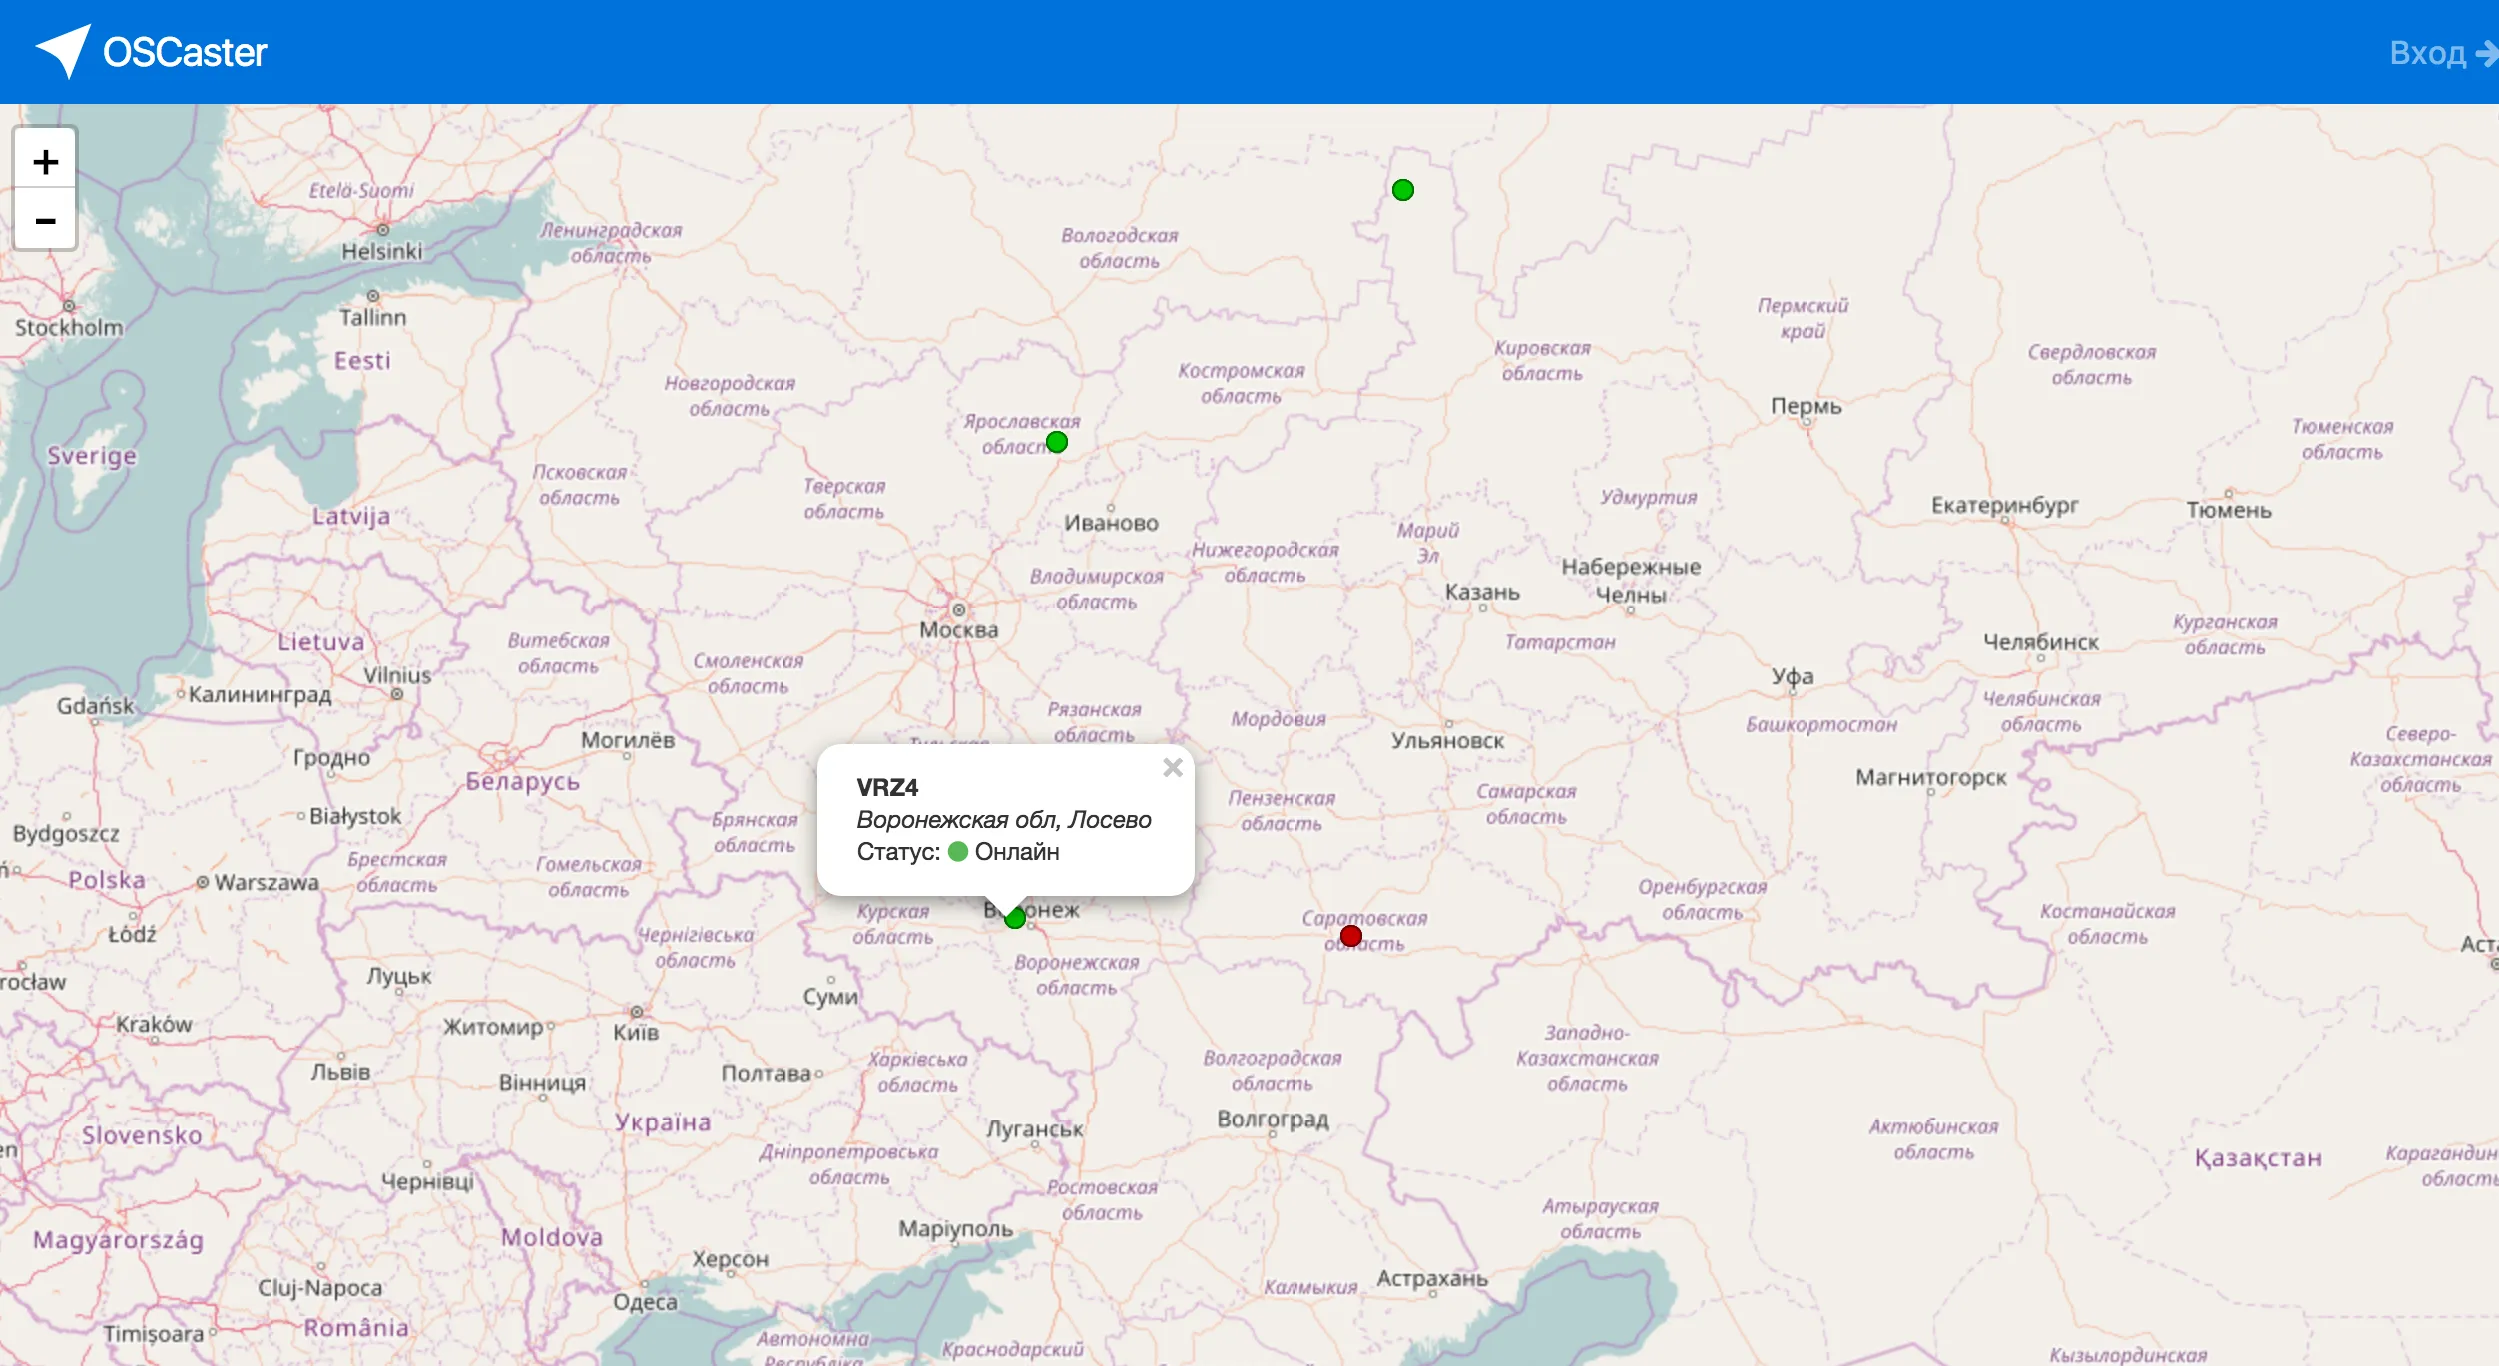Click the login arrow icon next to Вход
This screenshot has height=1366, width=2499.
pyautogui.click(x=2486, y=52)
